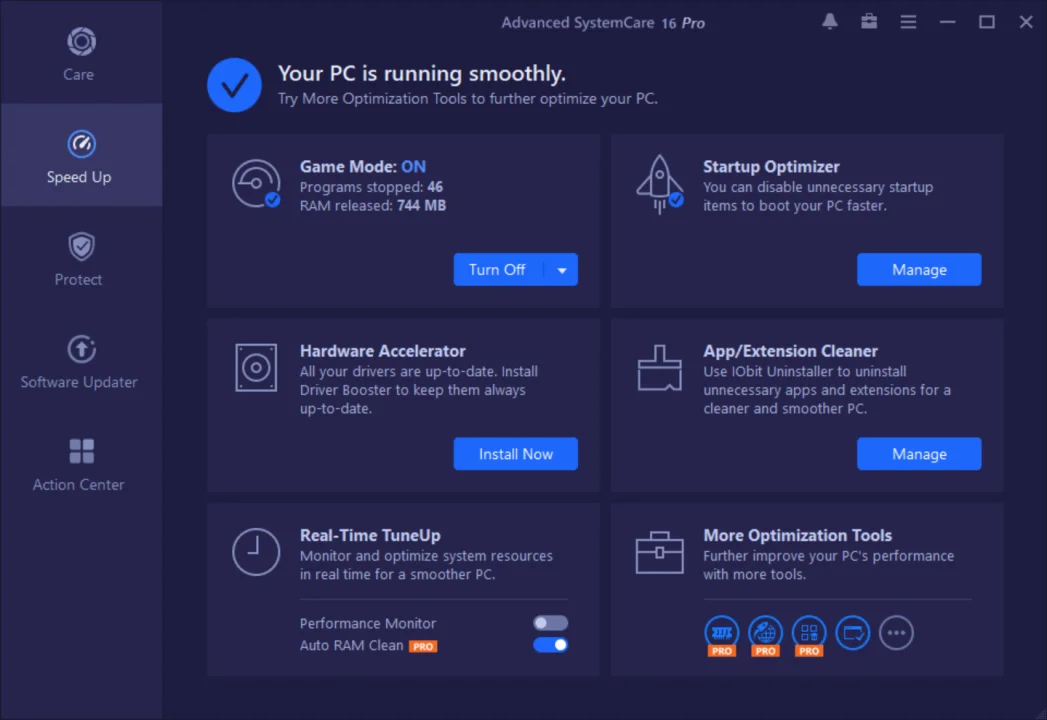Click the Performance Monitor label
Screen dimensions: 1047x720
368,623
